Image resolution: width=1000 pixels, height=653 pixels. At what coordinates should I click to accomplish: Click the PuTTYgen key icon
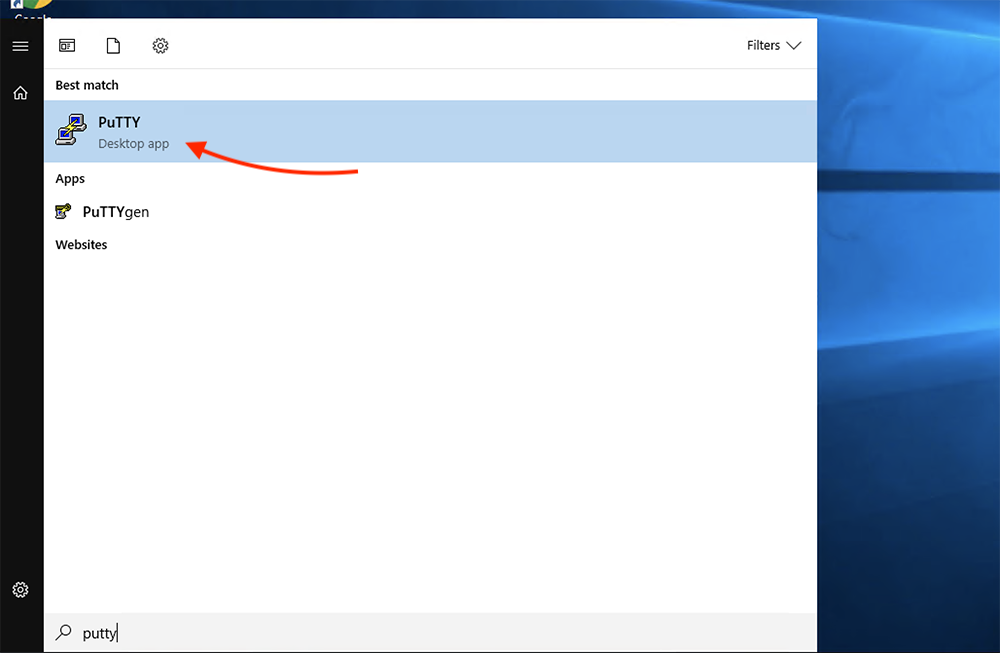(x=63, y=211)
